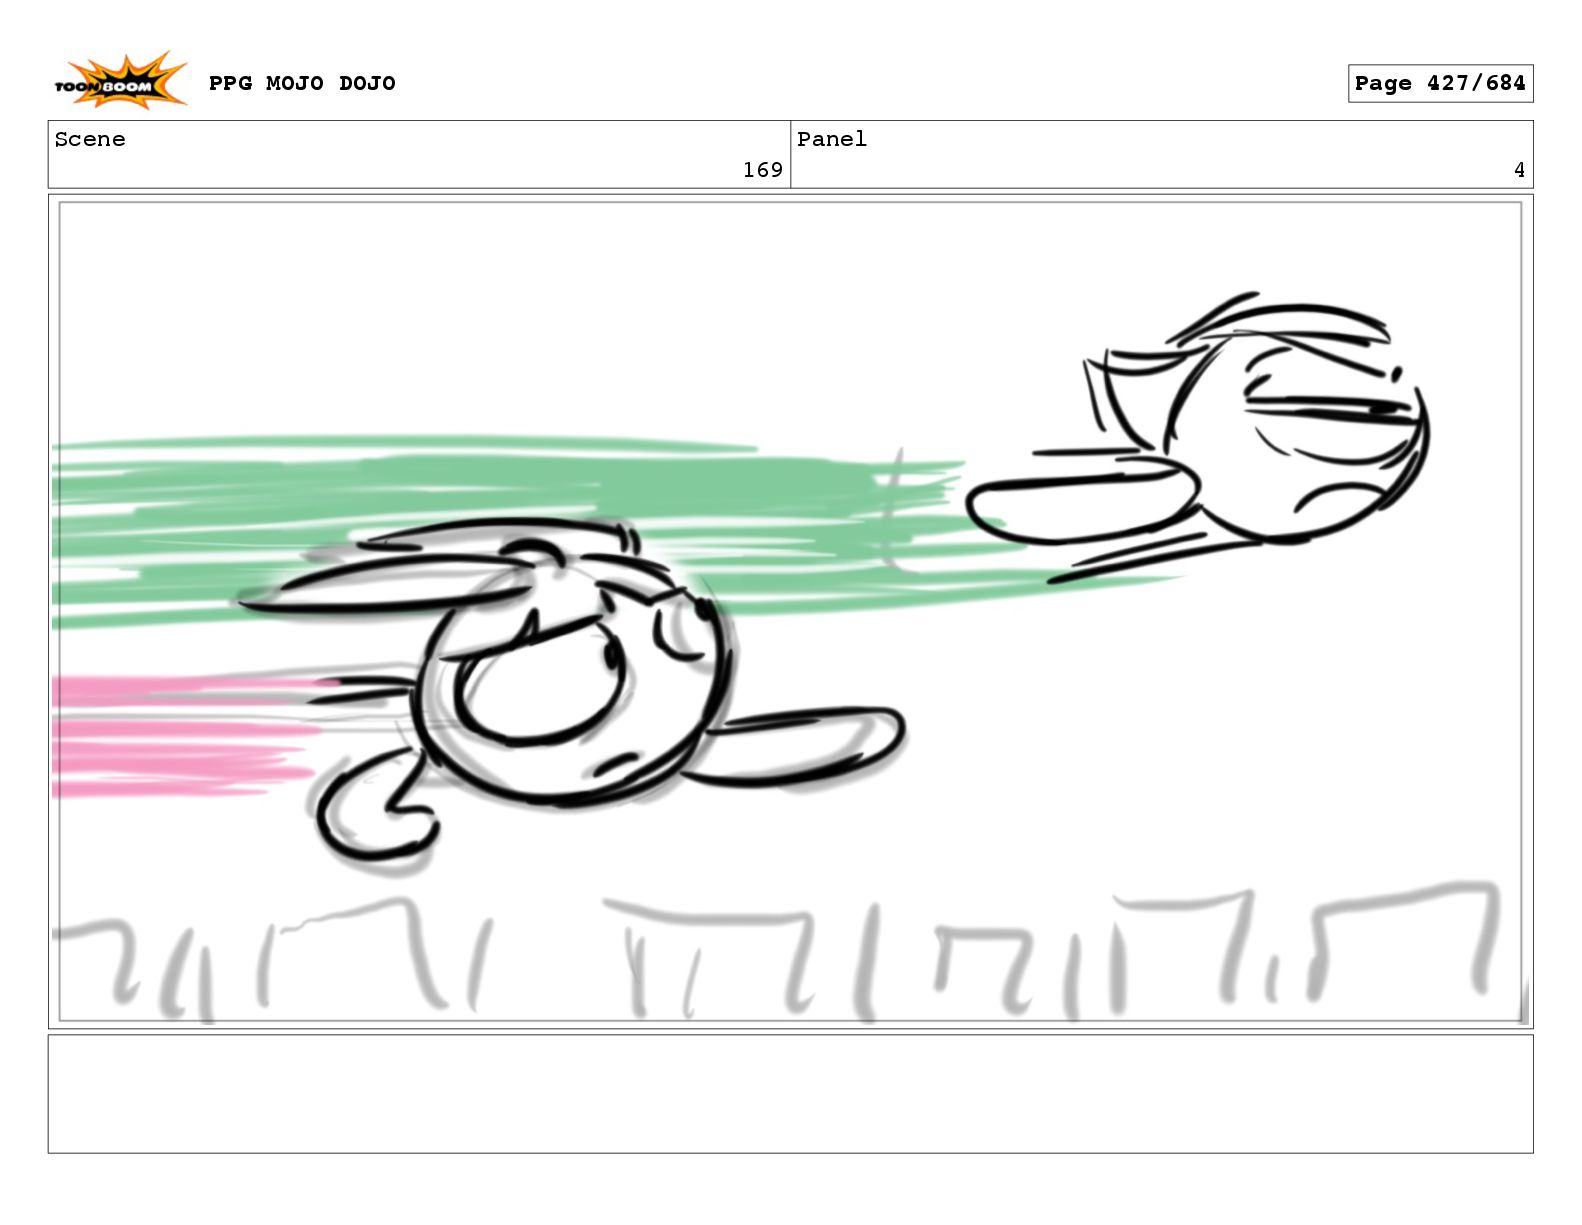Click the 'Panel' header label

(832, 139)
